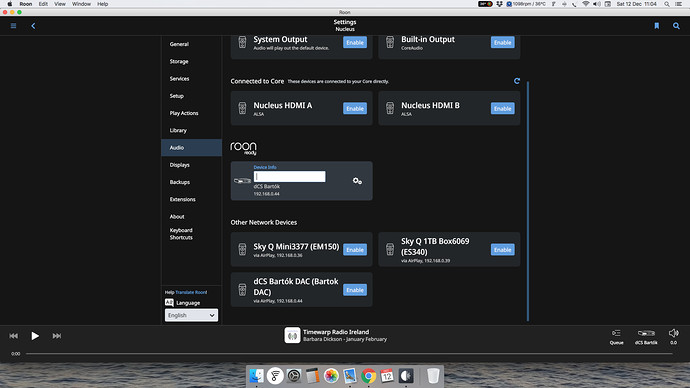Open the About settings tab
This screenshot has height=388, width=690.
click(x=191, y=216)
